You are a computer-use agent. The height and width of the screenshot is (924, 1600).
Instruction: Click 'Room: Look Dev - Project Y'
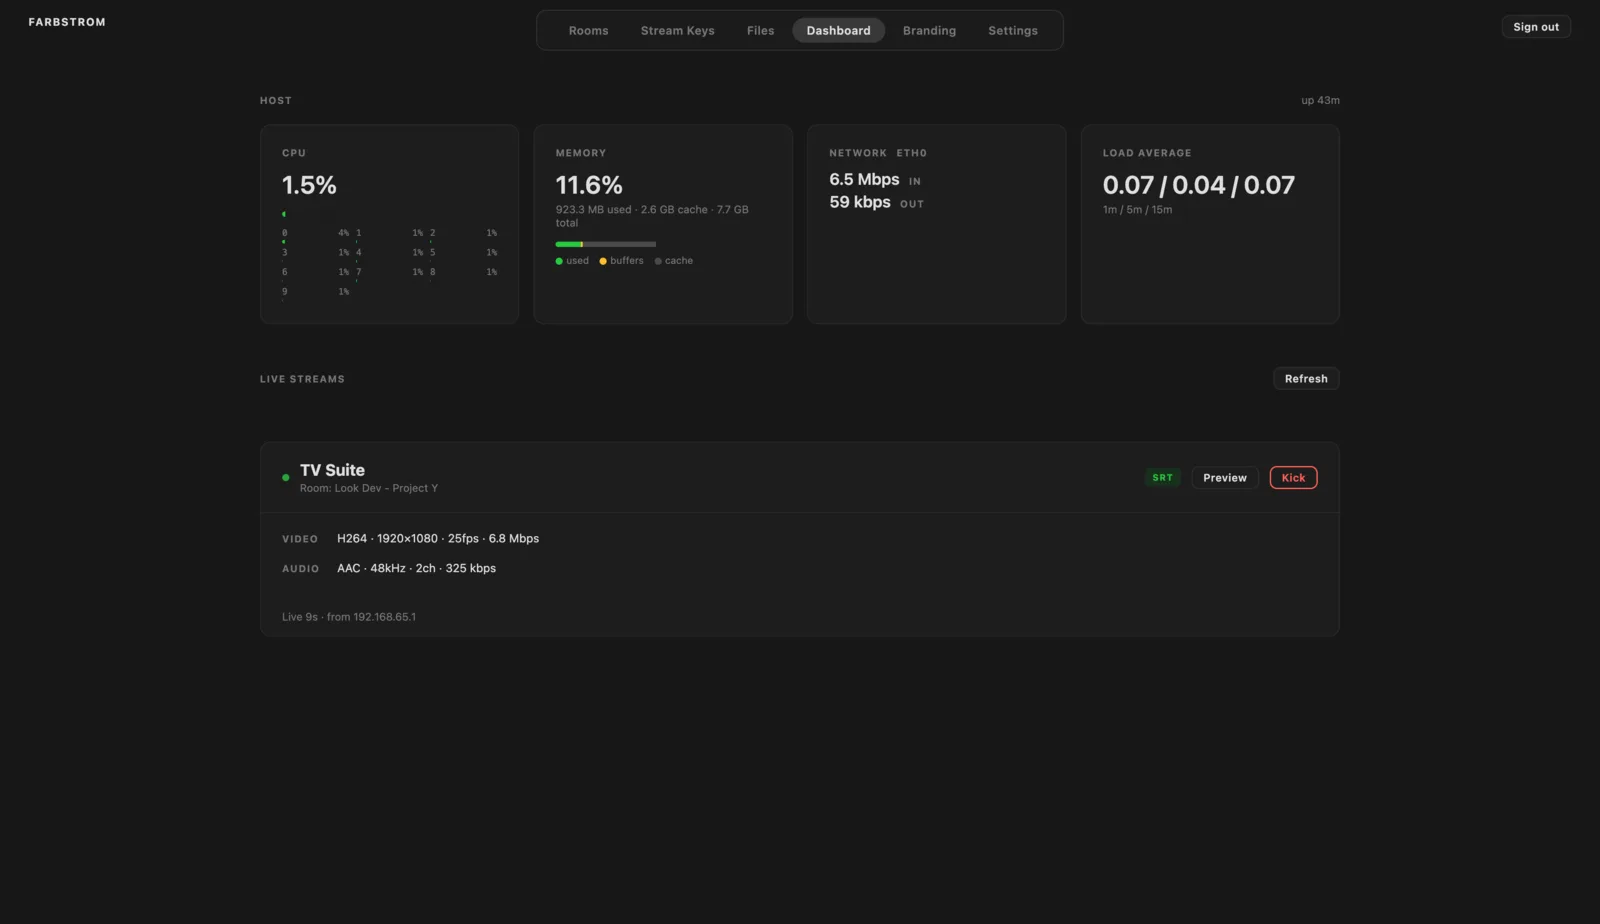click(369, 488)
